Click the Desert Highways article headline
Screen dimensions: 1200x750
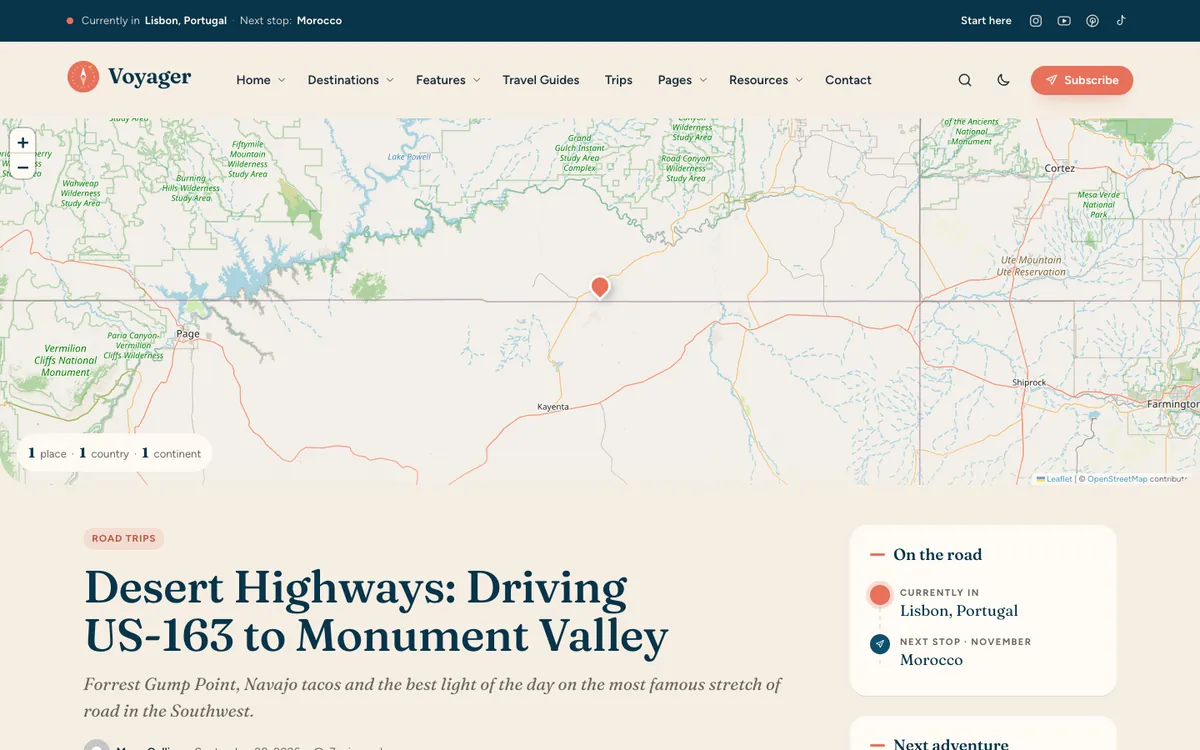(376, 612)
